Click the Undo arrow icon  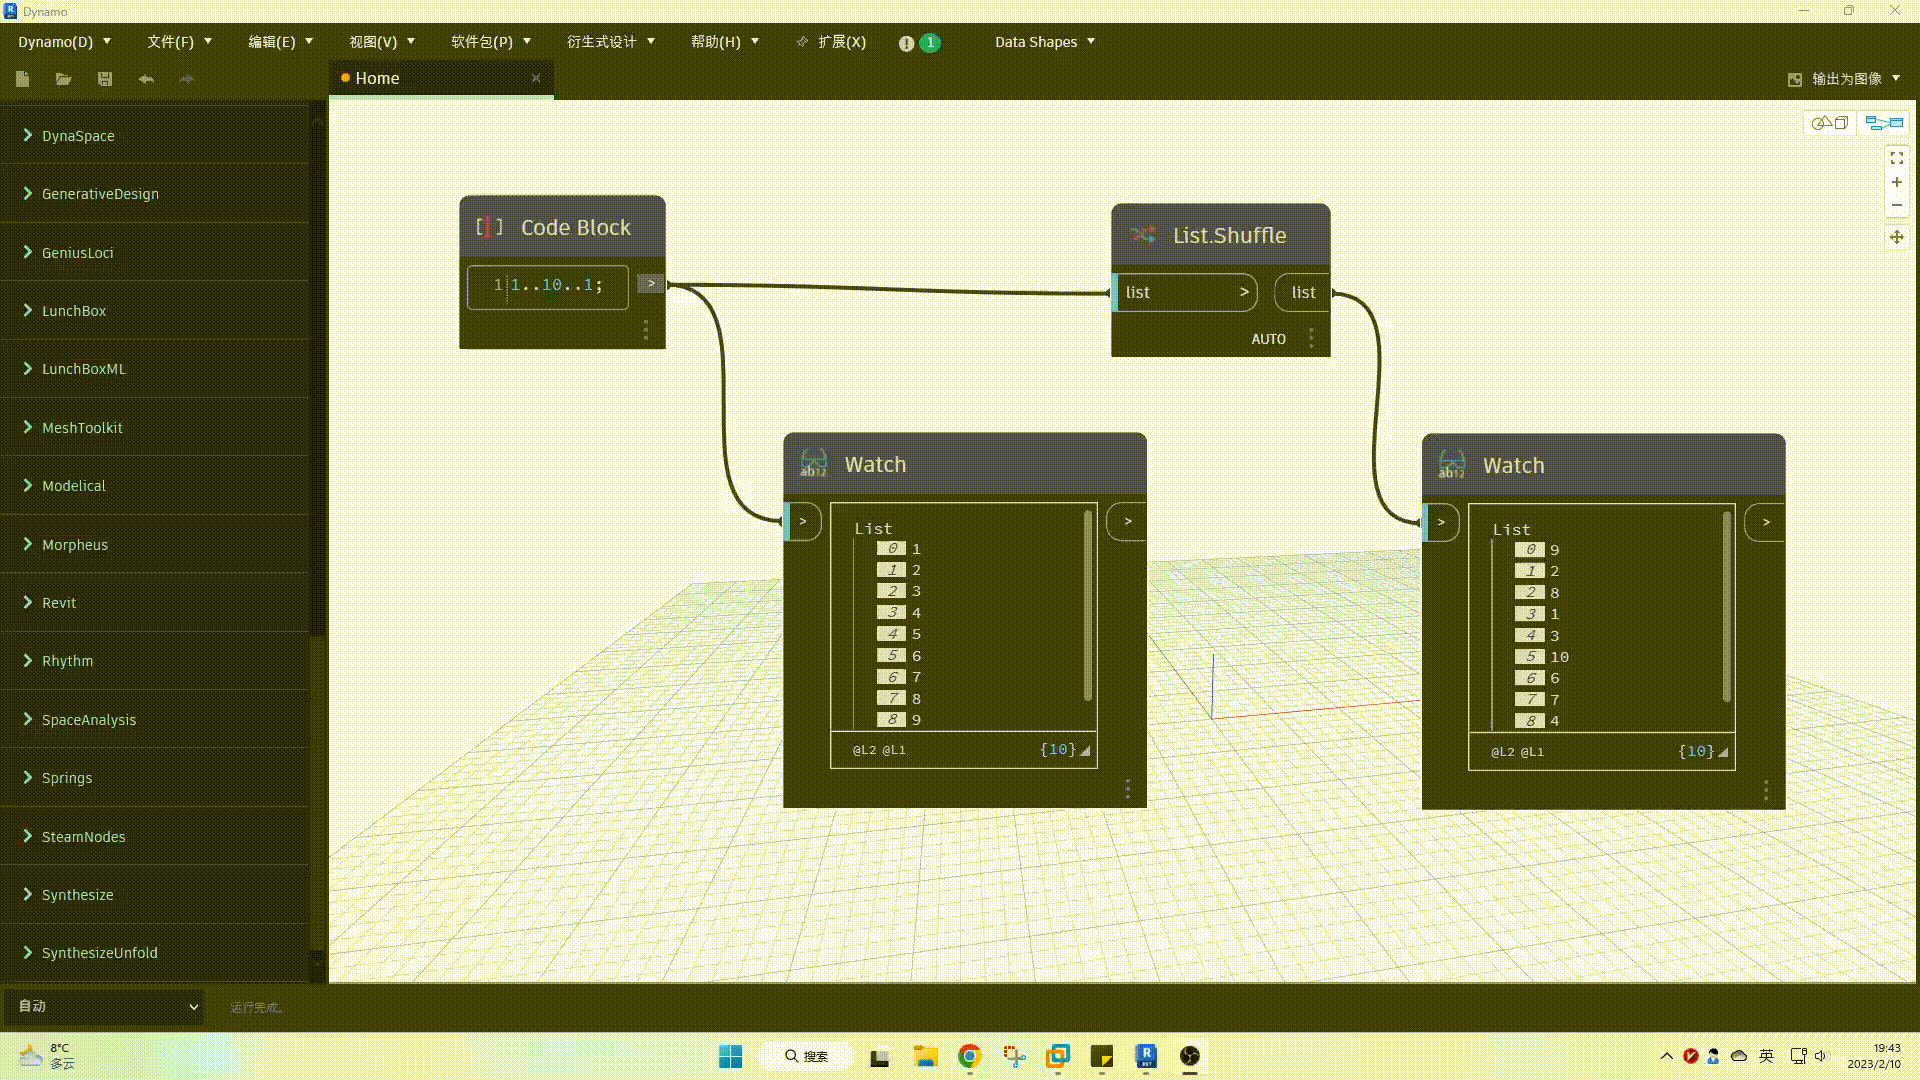click(x=146, y=79)
